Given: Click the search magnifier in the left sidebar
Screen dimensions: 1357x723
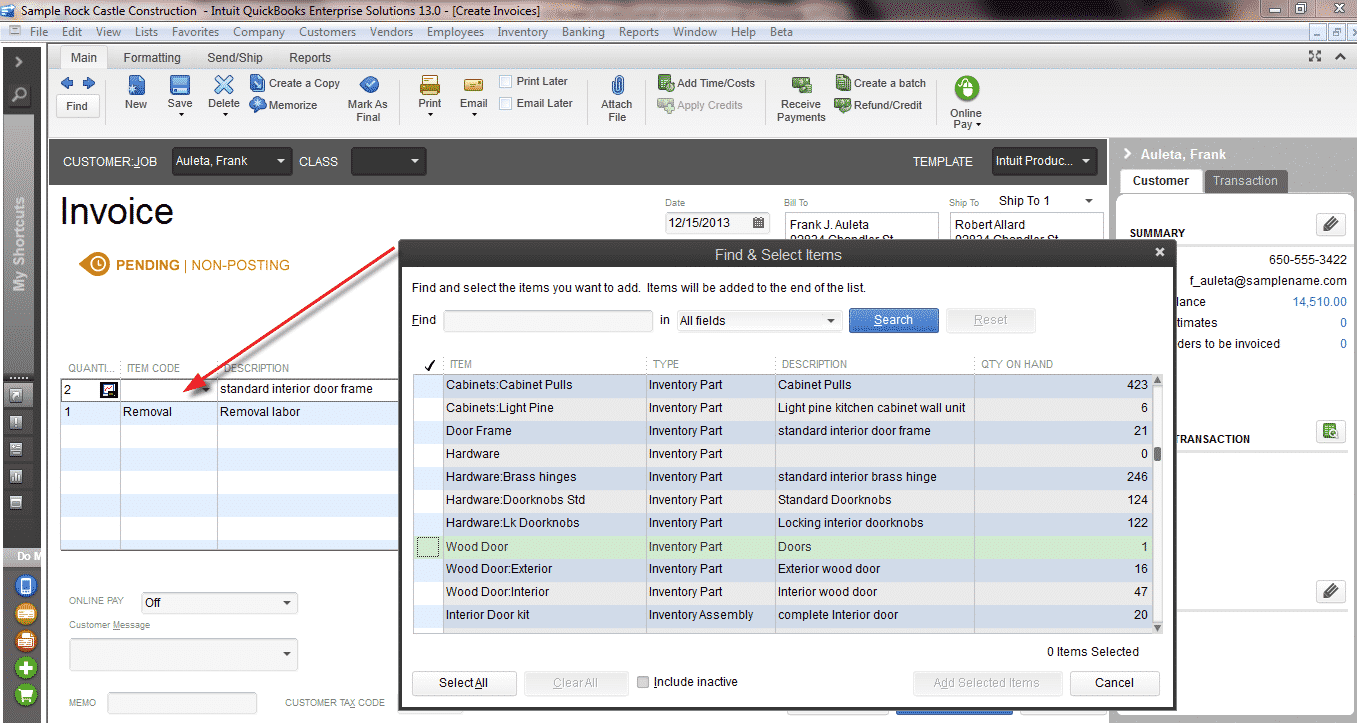Looking at the screenshot, I should (x=20, y=96).
